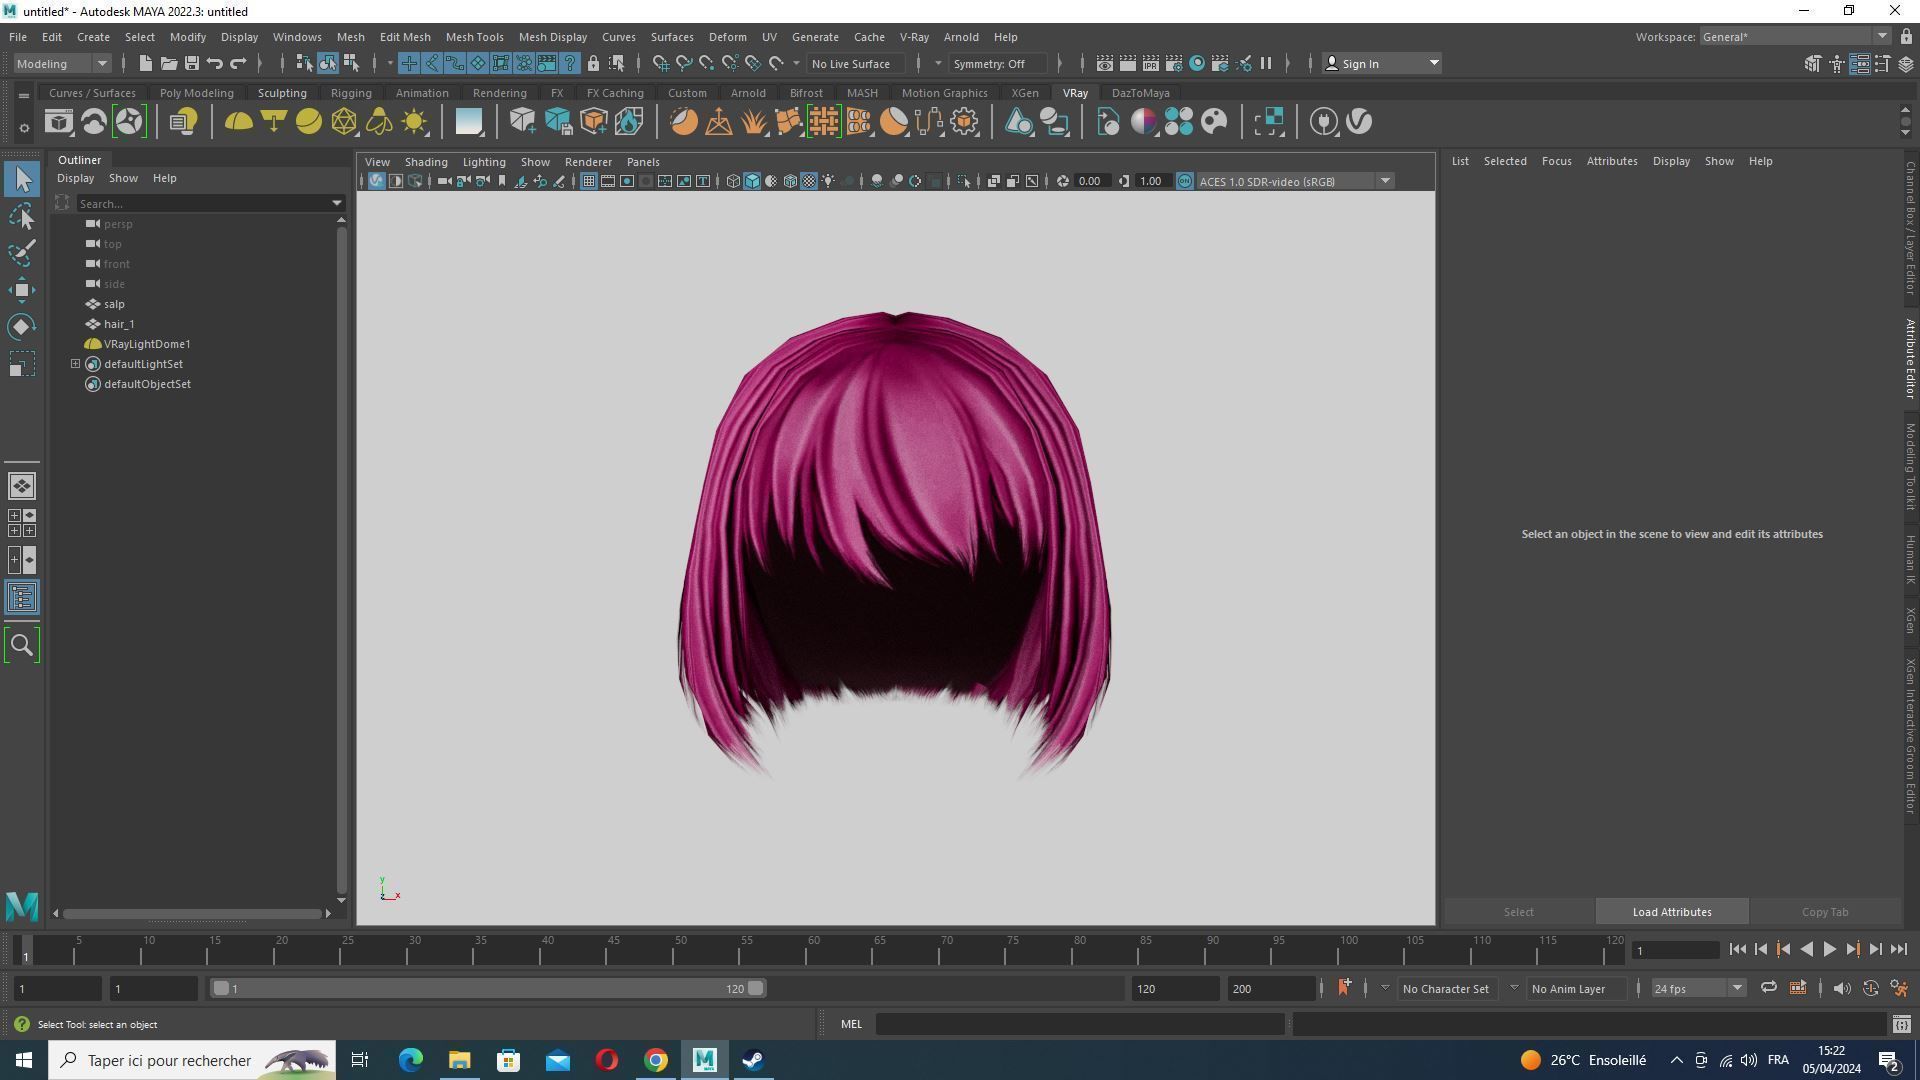This screenshot has height=1080, width=1920.
Task: Redo the last undone action
Action: pos(238,63)
